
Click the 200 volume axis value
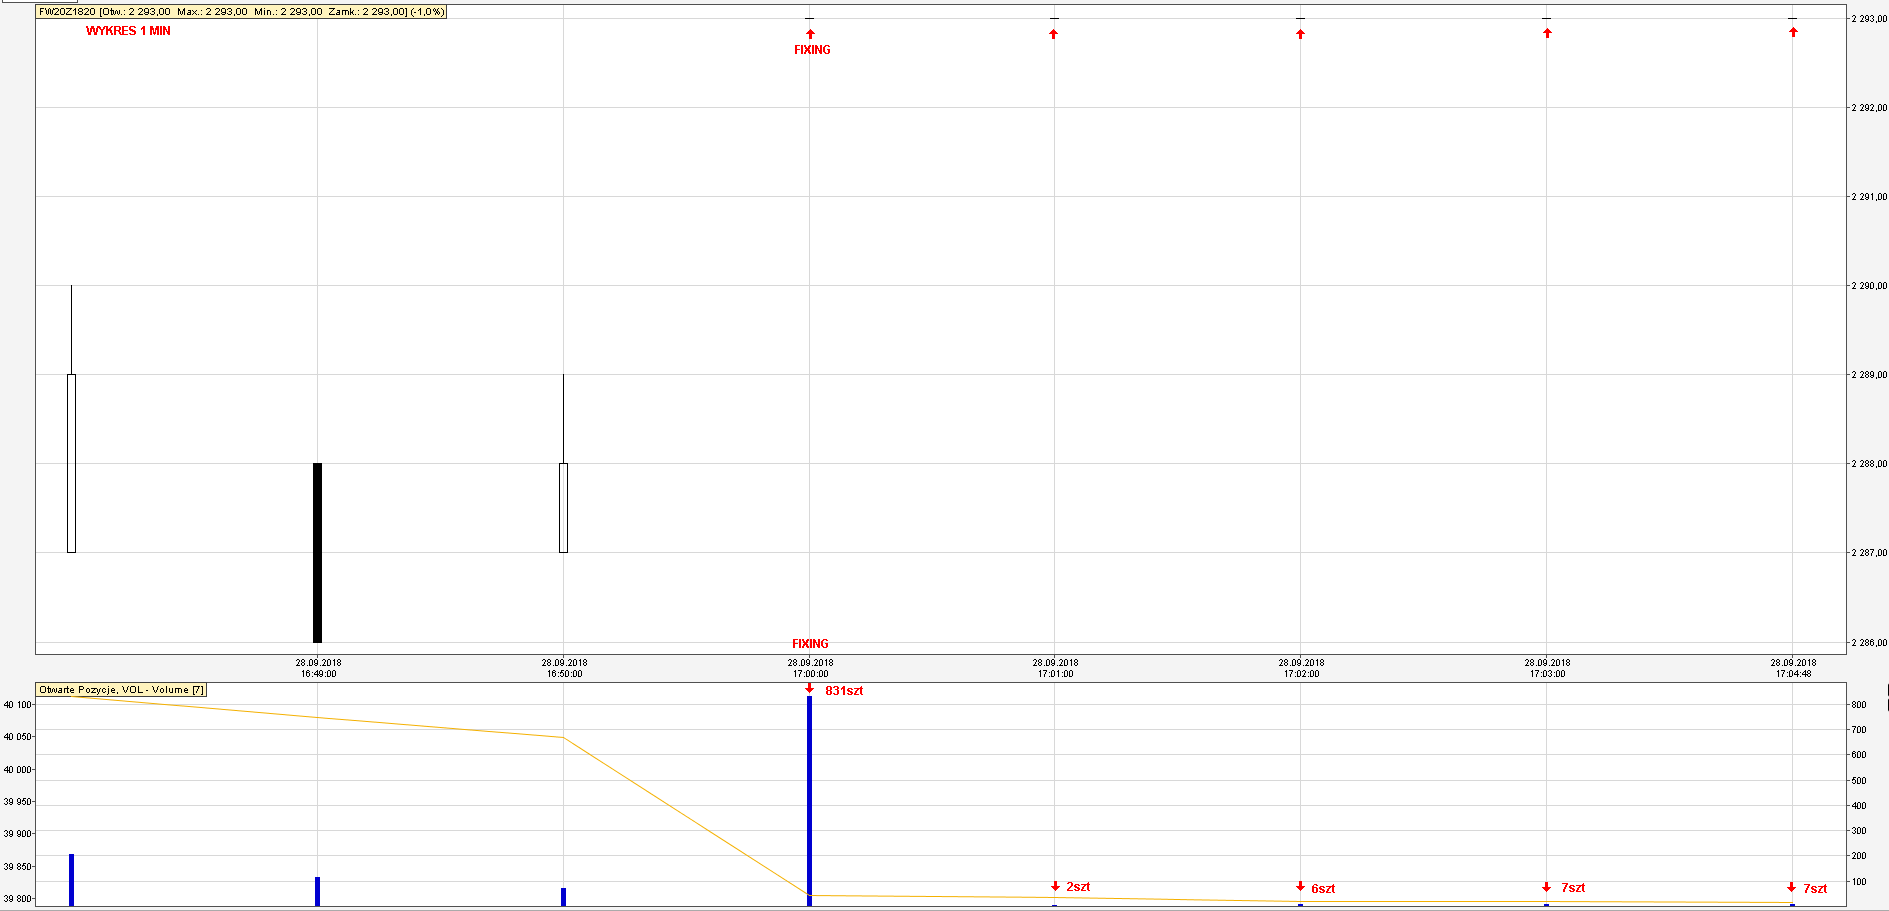[x=1858, y=856]
